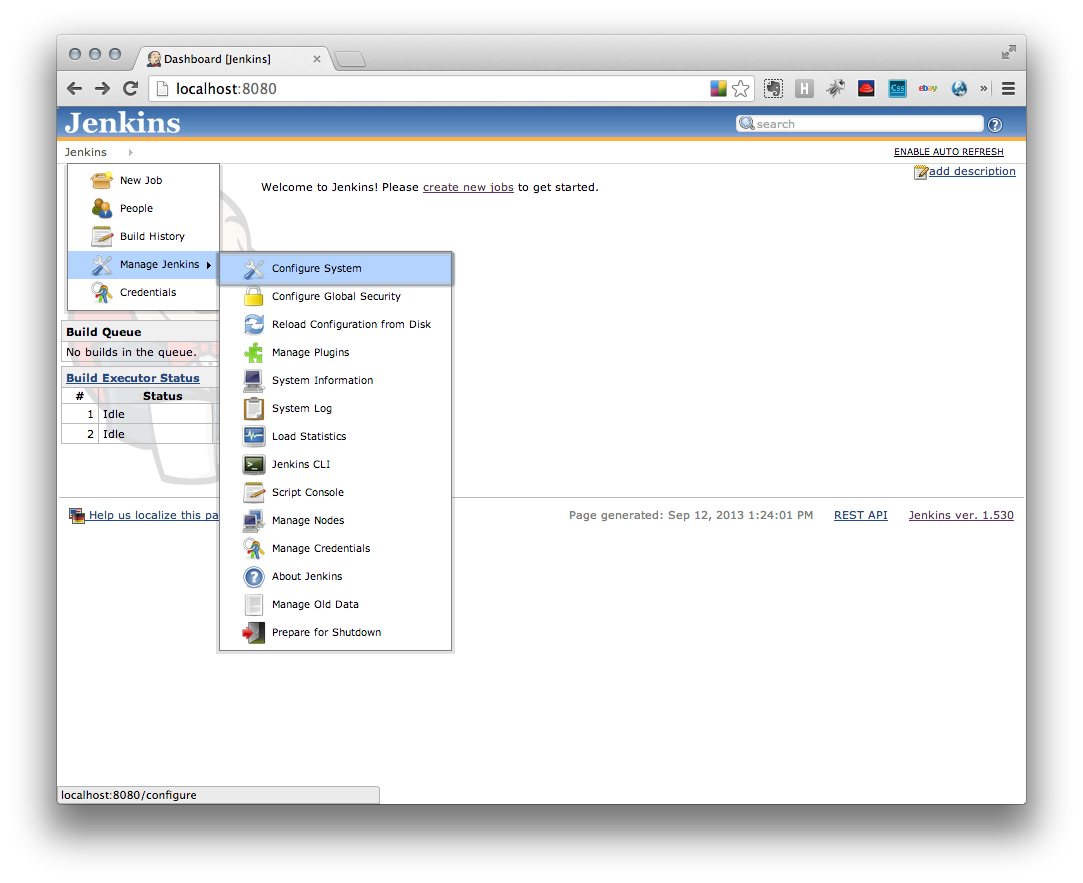Click the browser bookmark star icon

[x=740, y=88]
